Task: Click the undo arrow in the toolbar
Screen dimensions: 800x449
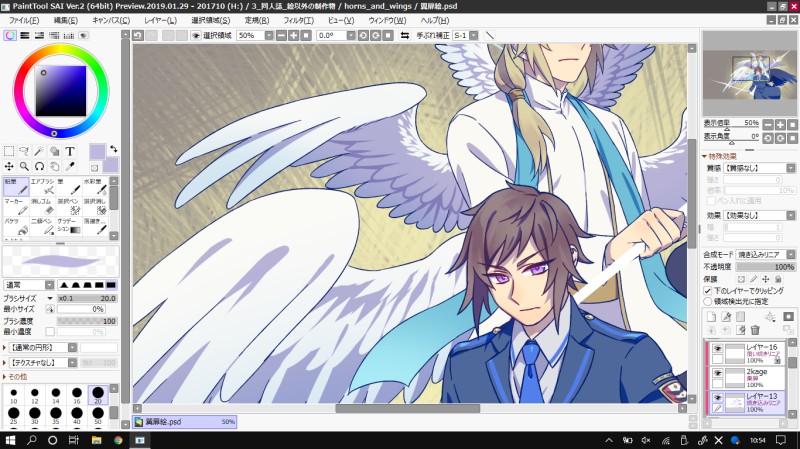Action: point(138,35)
